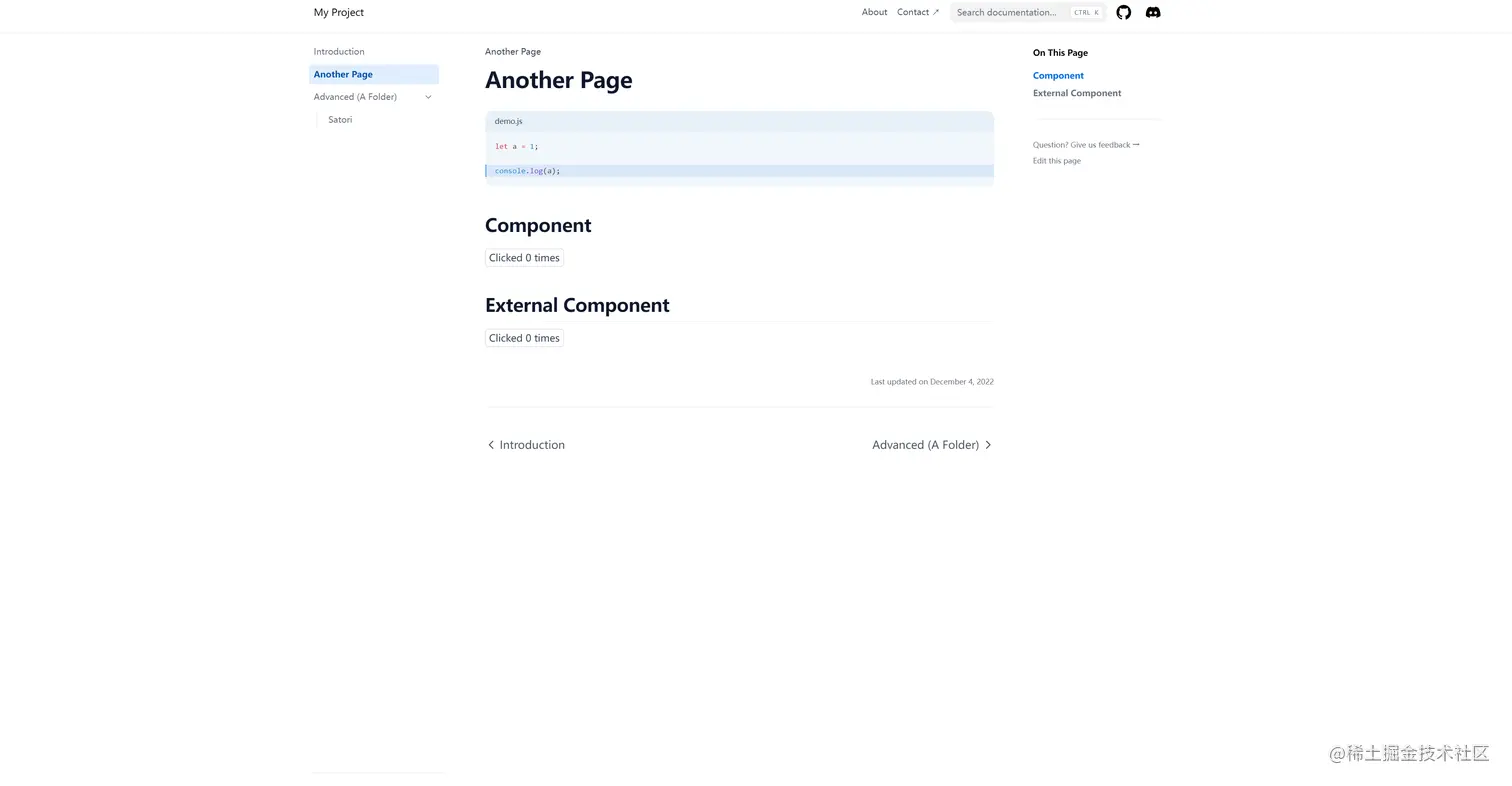This screenshot has width=1512, height=786.
Task: Click the Another Page main heading
Action: [x=558, y=80]
